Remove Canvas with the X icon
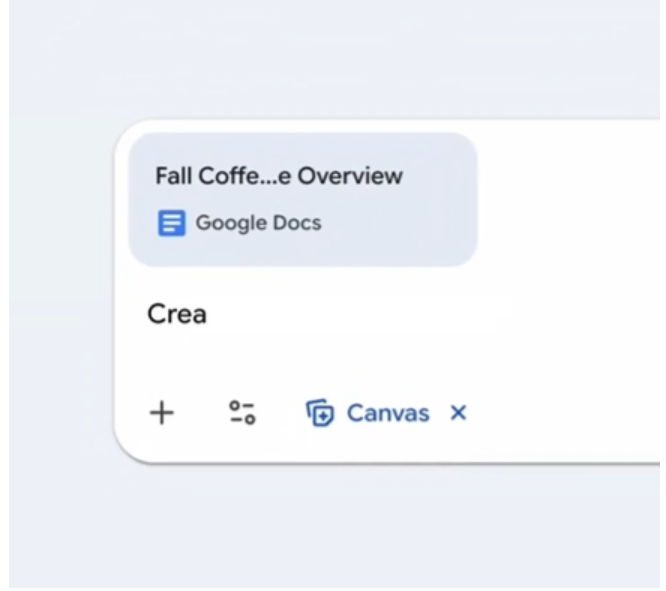This screenshot has width=666, height=591. (458, 413)
